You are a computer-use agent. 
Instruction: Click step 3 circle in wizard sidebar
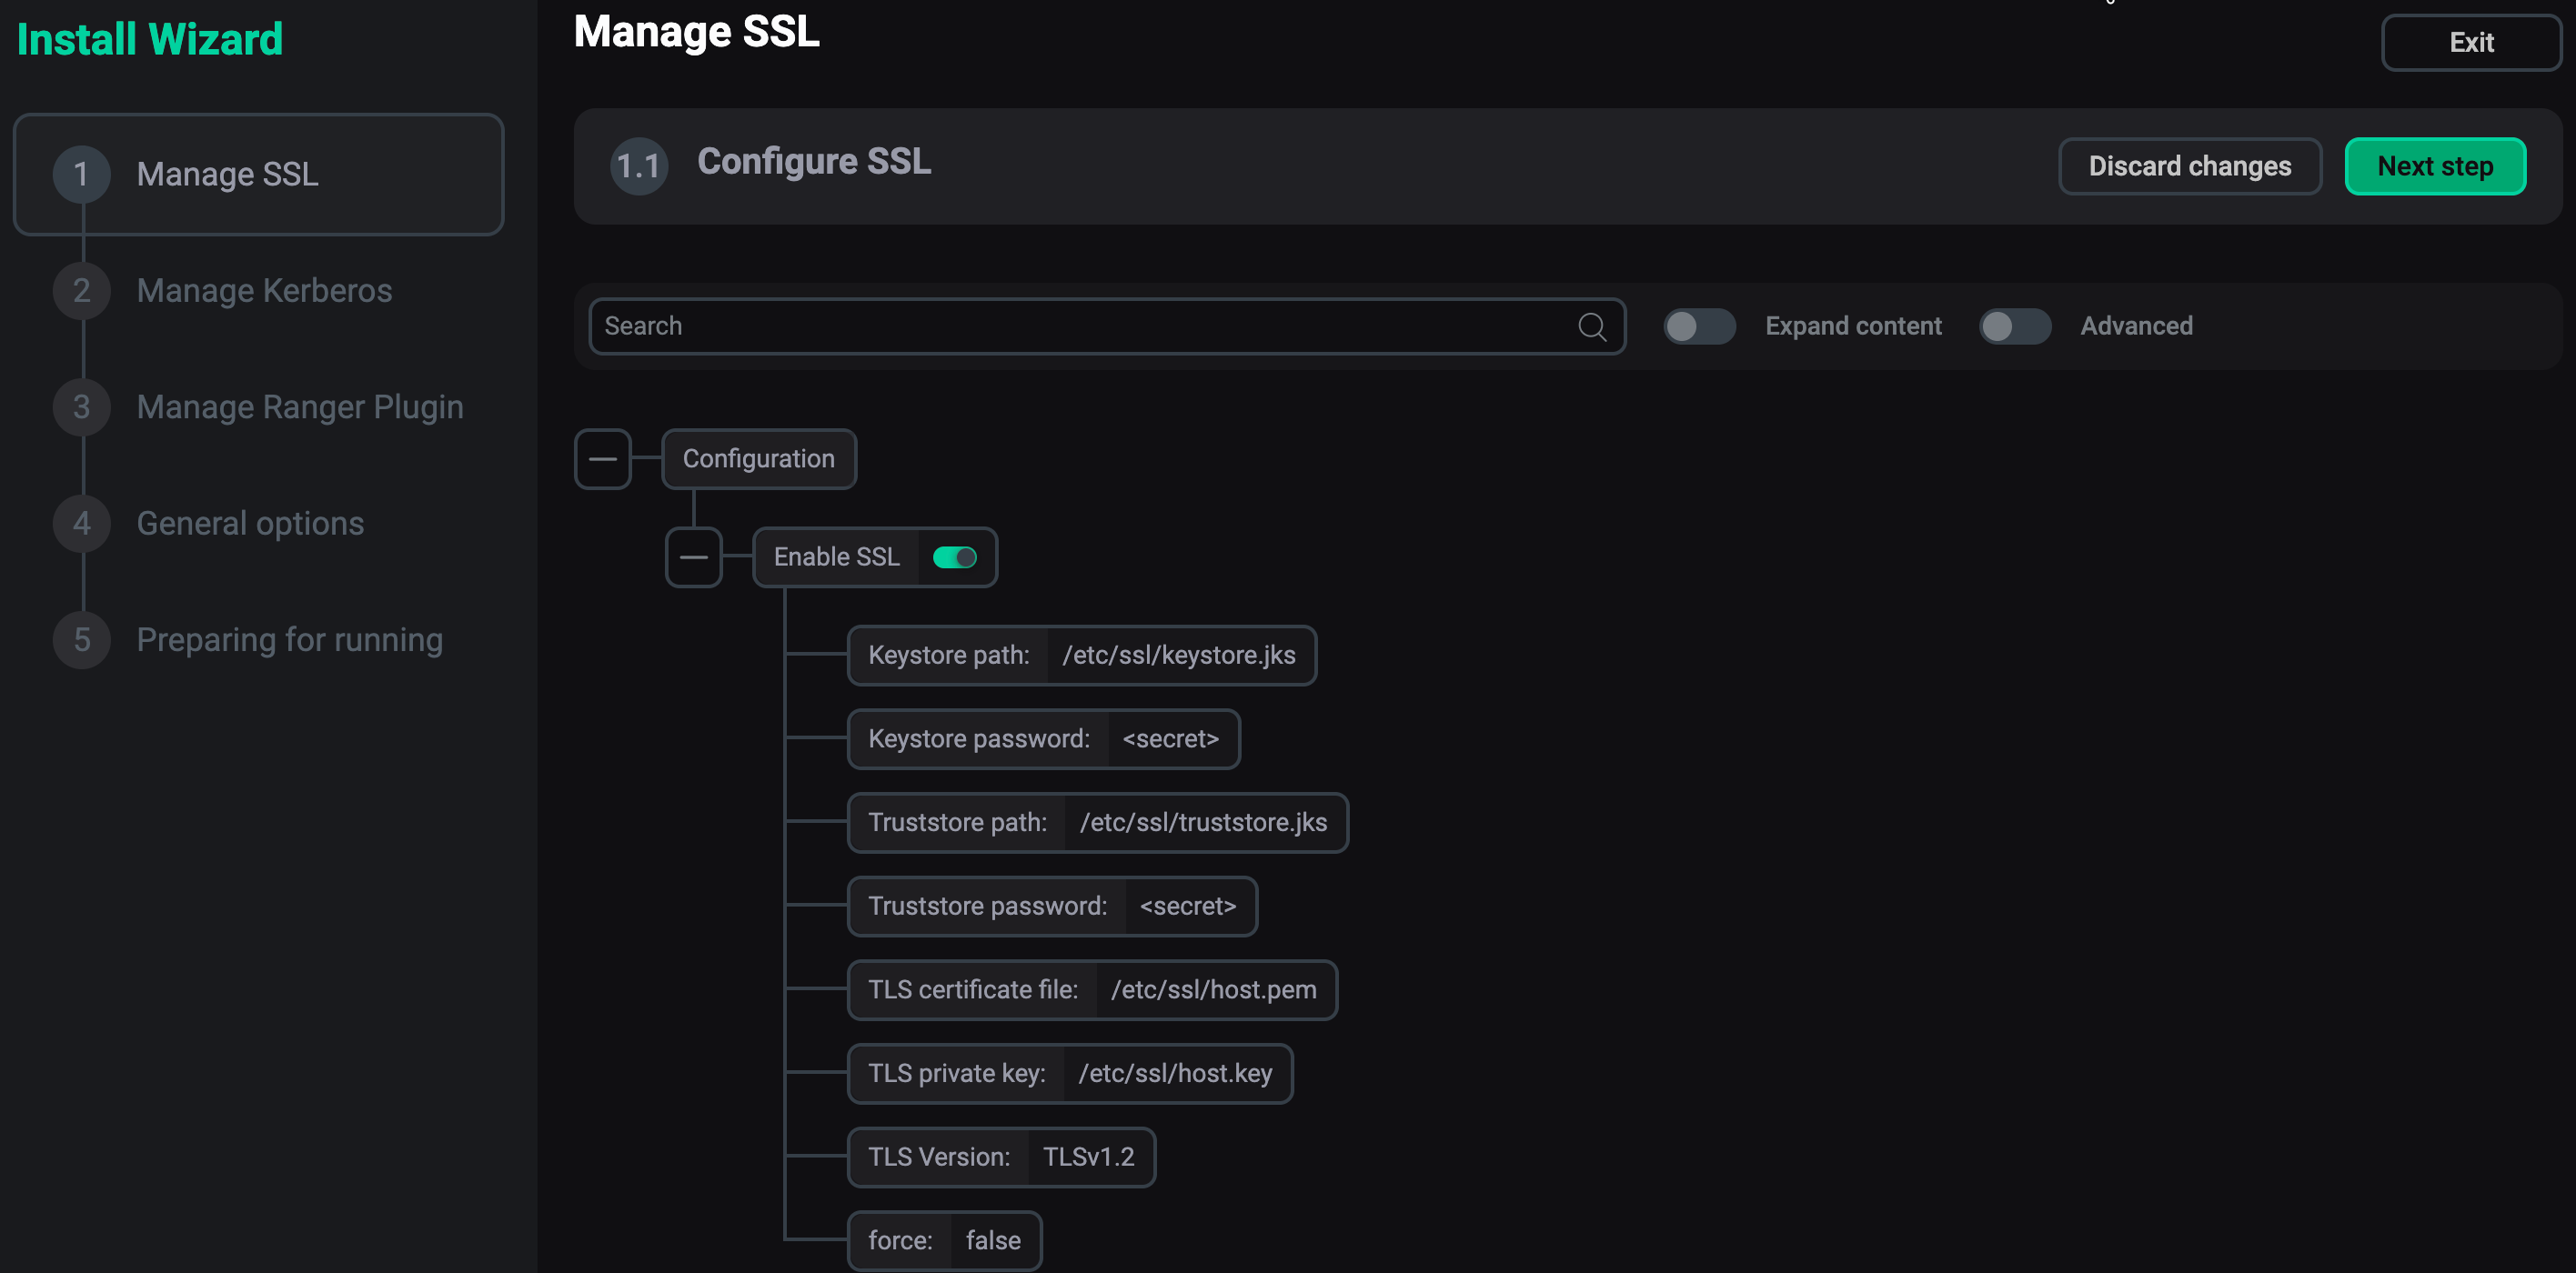tap(82, 407)
